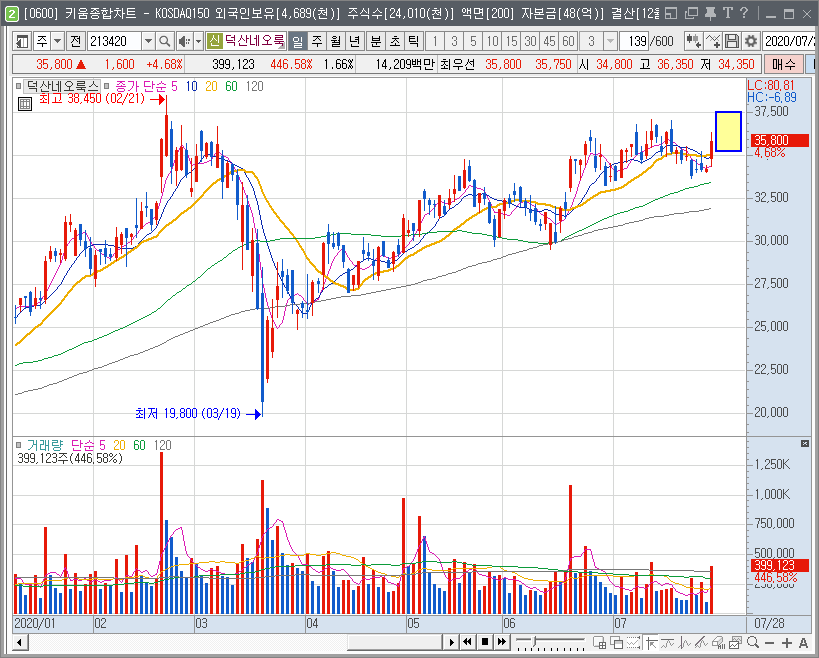The width and height of the screenshot is (819, 658).
Task: Open the interval value 3 dropdown arrow
Action: pyautogui.click(x=610, y=41)
